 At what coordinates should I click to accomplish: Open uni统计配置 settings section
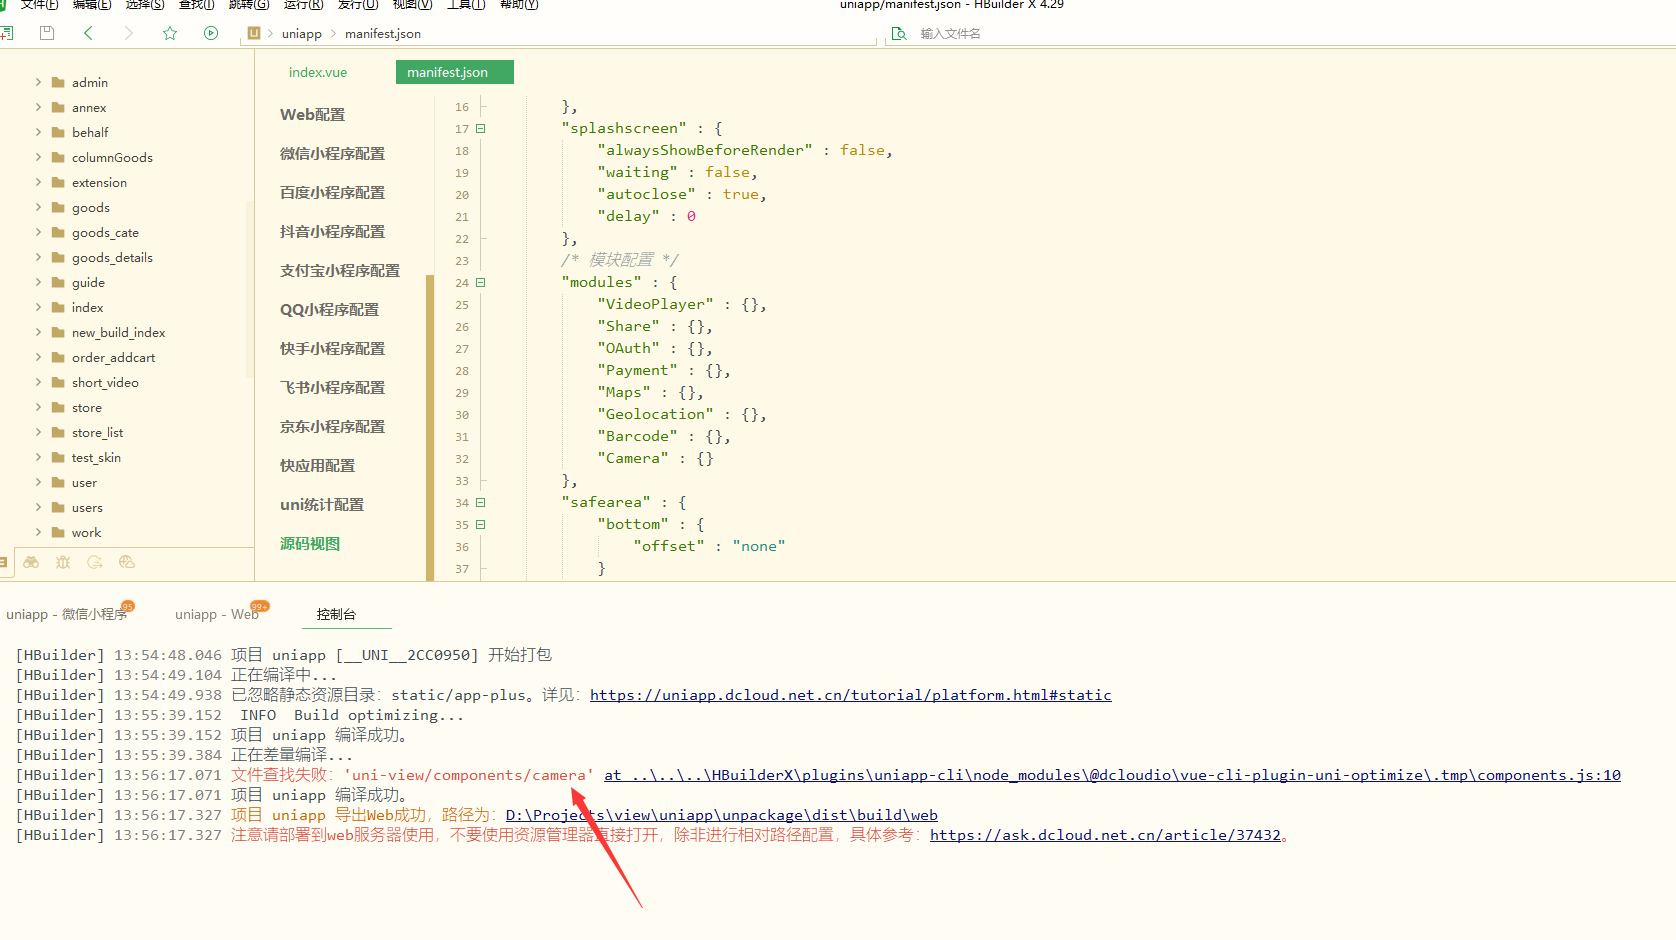[322, 504]
